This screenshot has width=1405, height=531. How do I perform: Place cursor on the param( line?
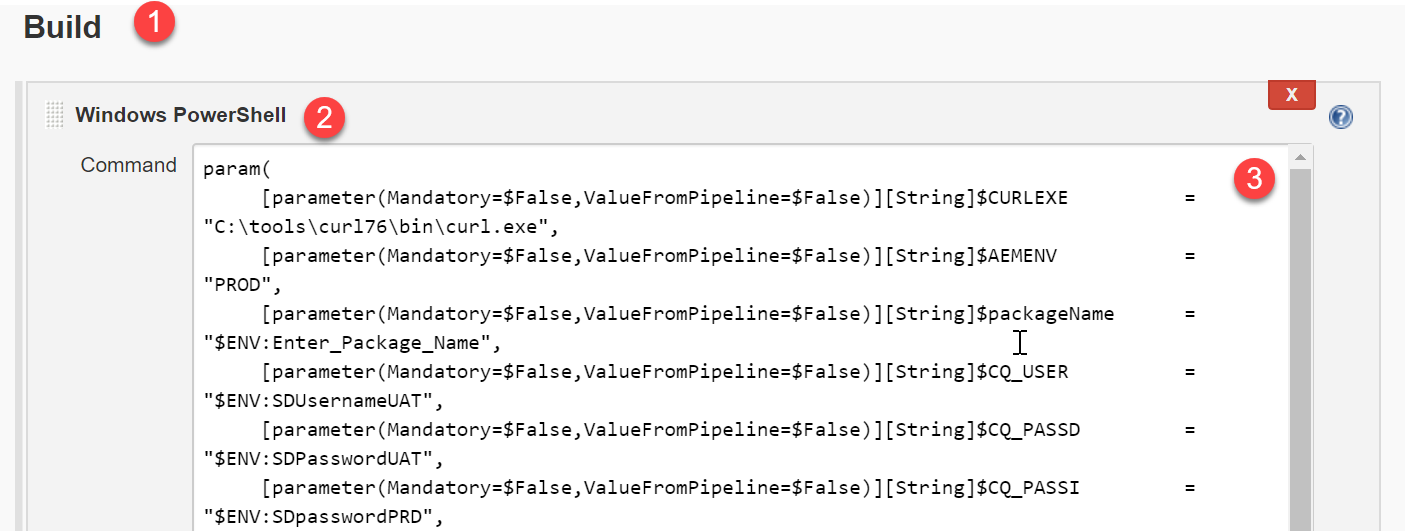230,169
